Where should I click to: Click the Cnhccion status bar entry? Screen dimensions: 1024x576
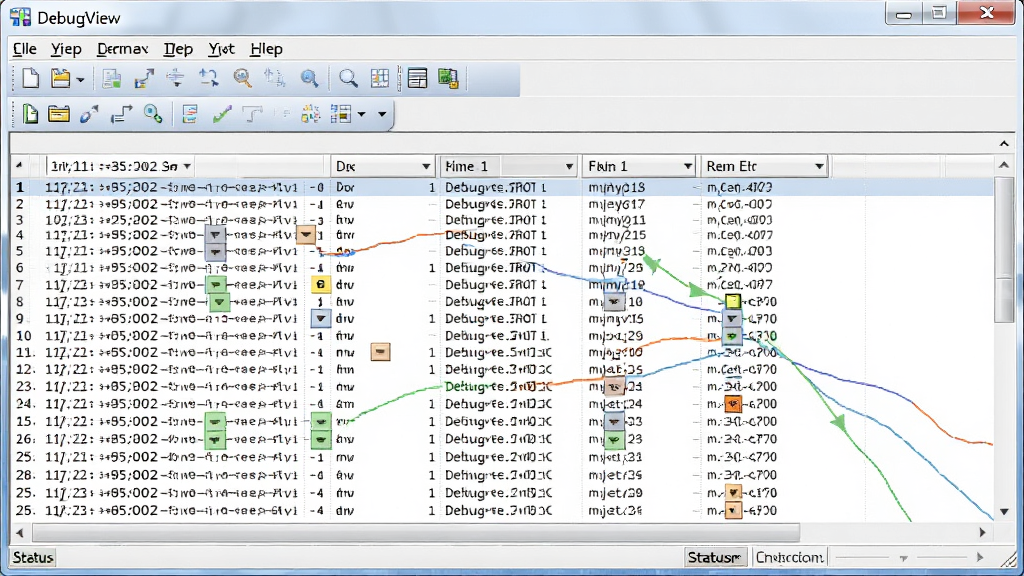pyautogui.click(x=790, y=558)
